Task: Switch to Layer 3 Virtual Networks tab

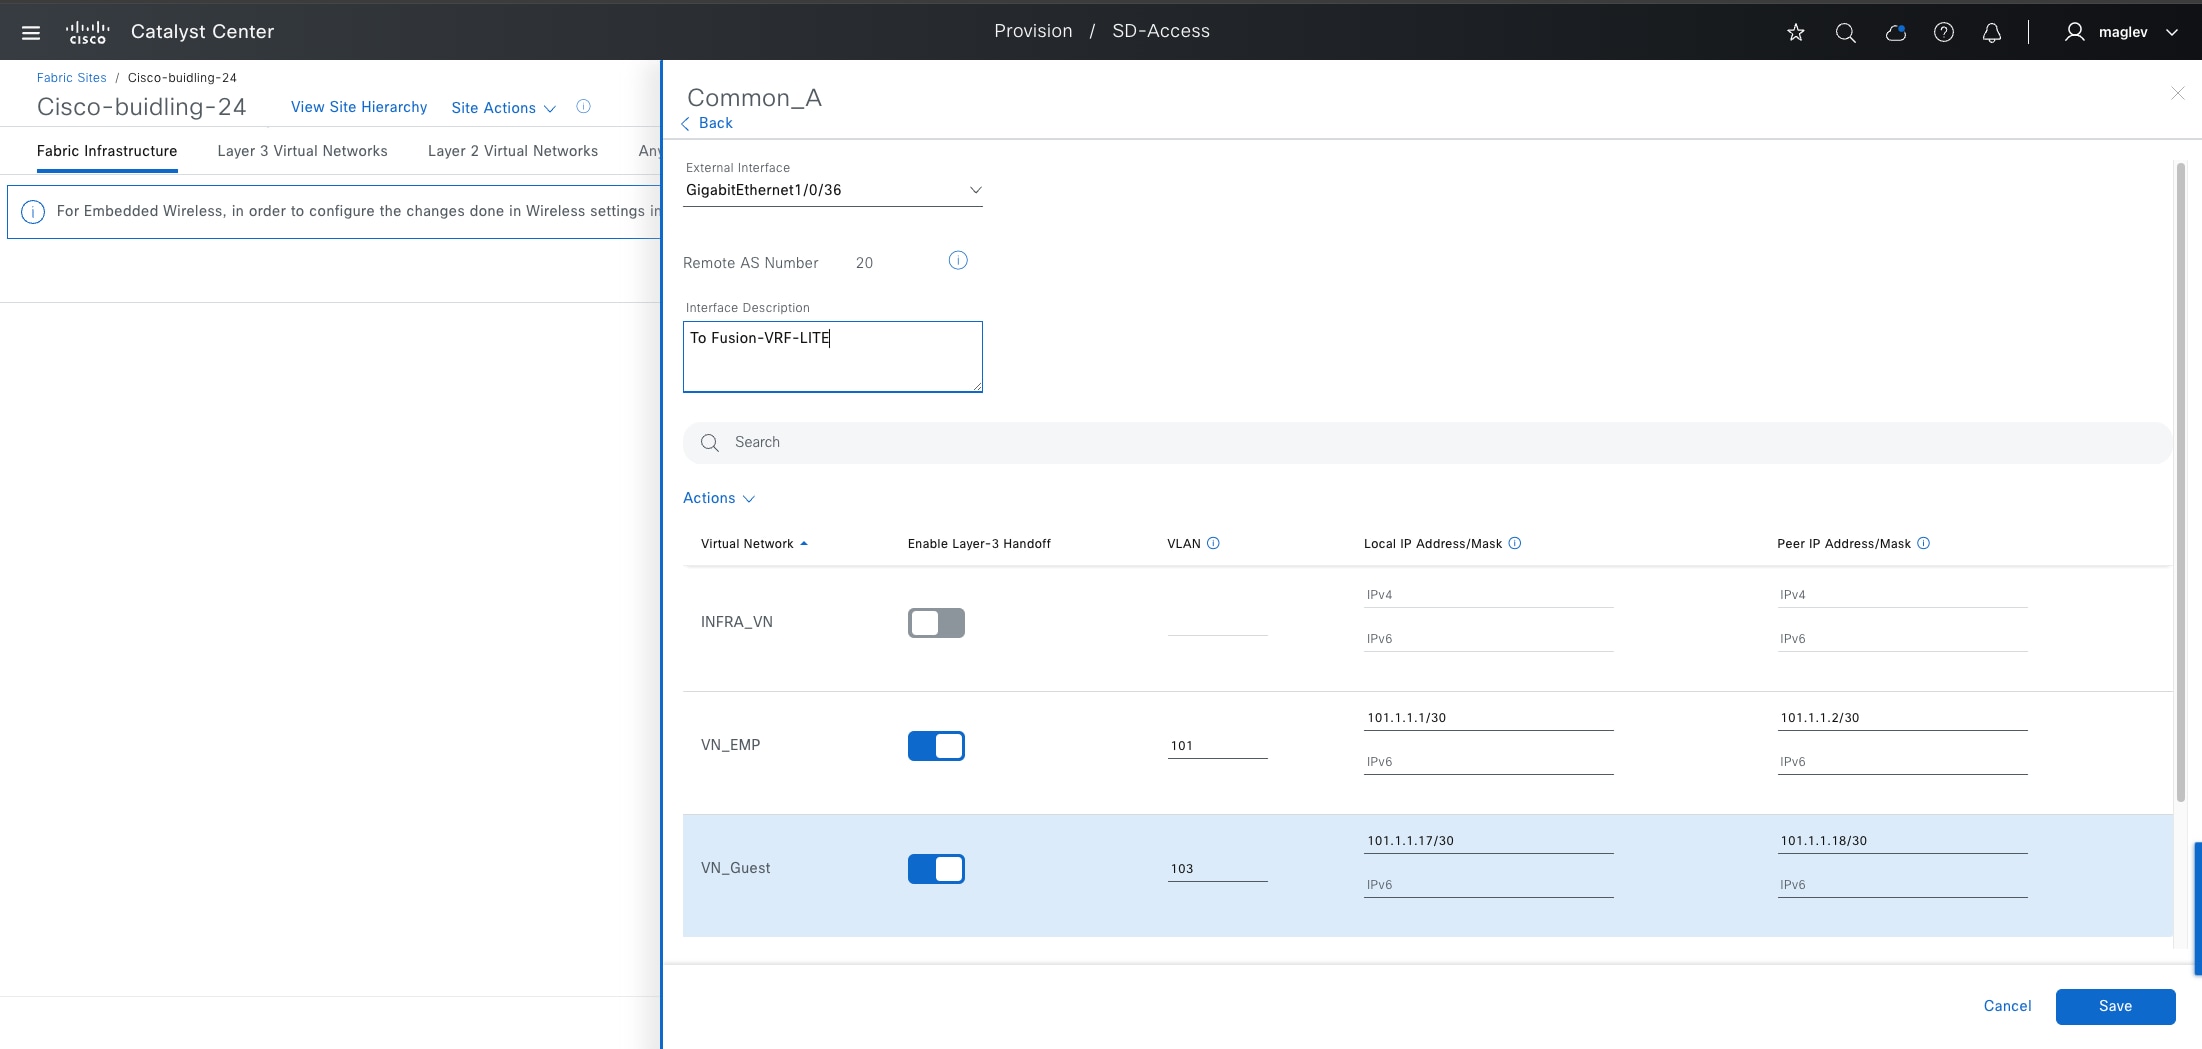Action: click(x=302, y=151)
